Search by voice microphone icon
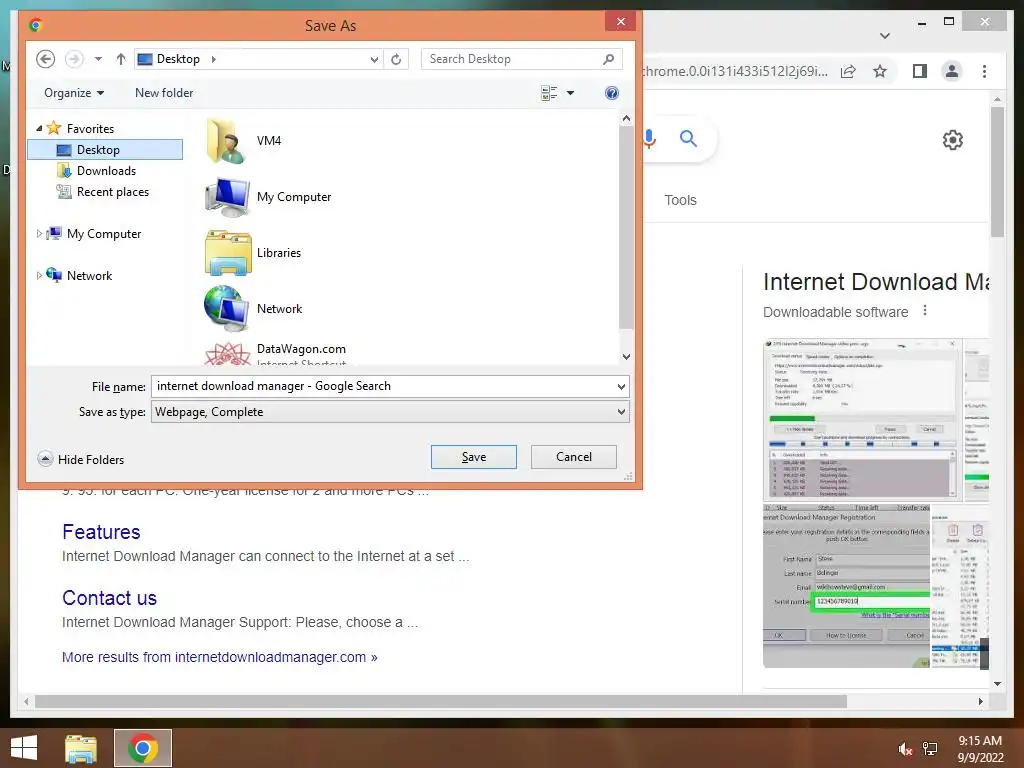The width and height of the screenshot is (1024, 768). pyautogui.click(x=650, y=138)
